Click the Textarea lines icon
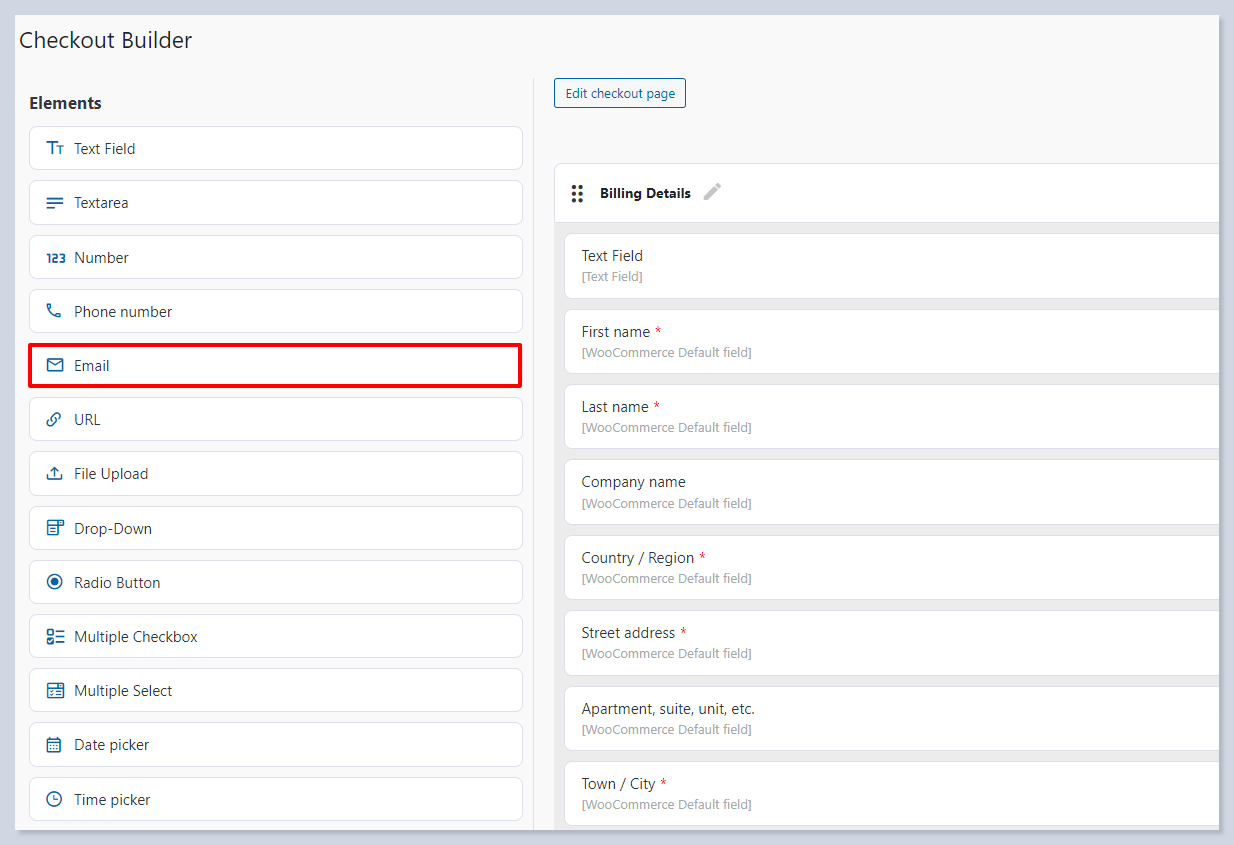This screenshot has height=845, width=1234. coord(55,203)
